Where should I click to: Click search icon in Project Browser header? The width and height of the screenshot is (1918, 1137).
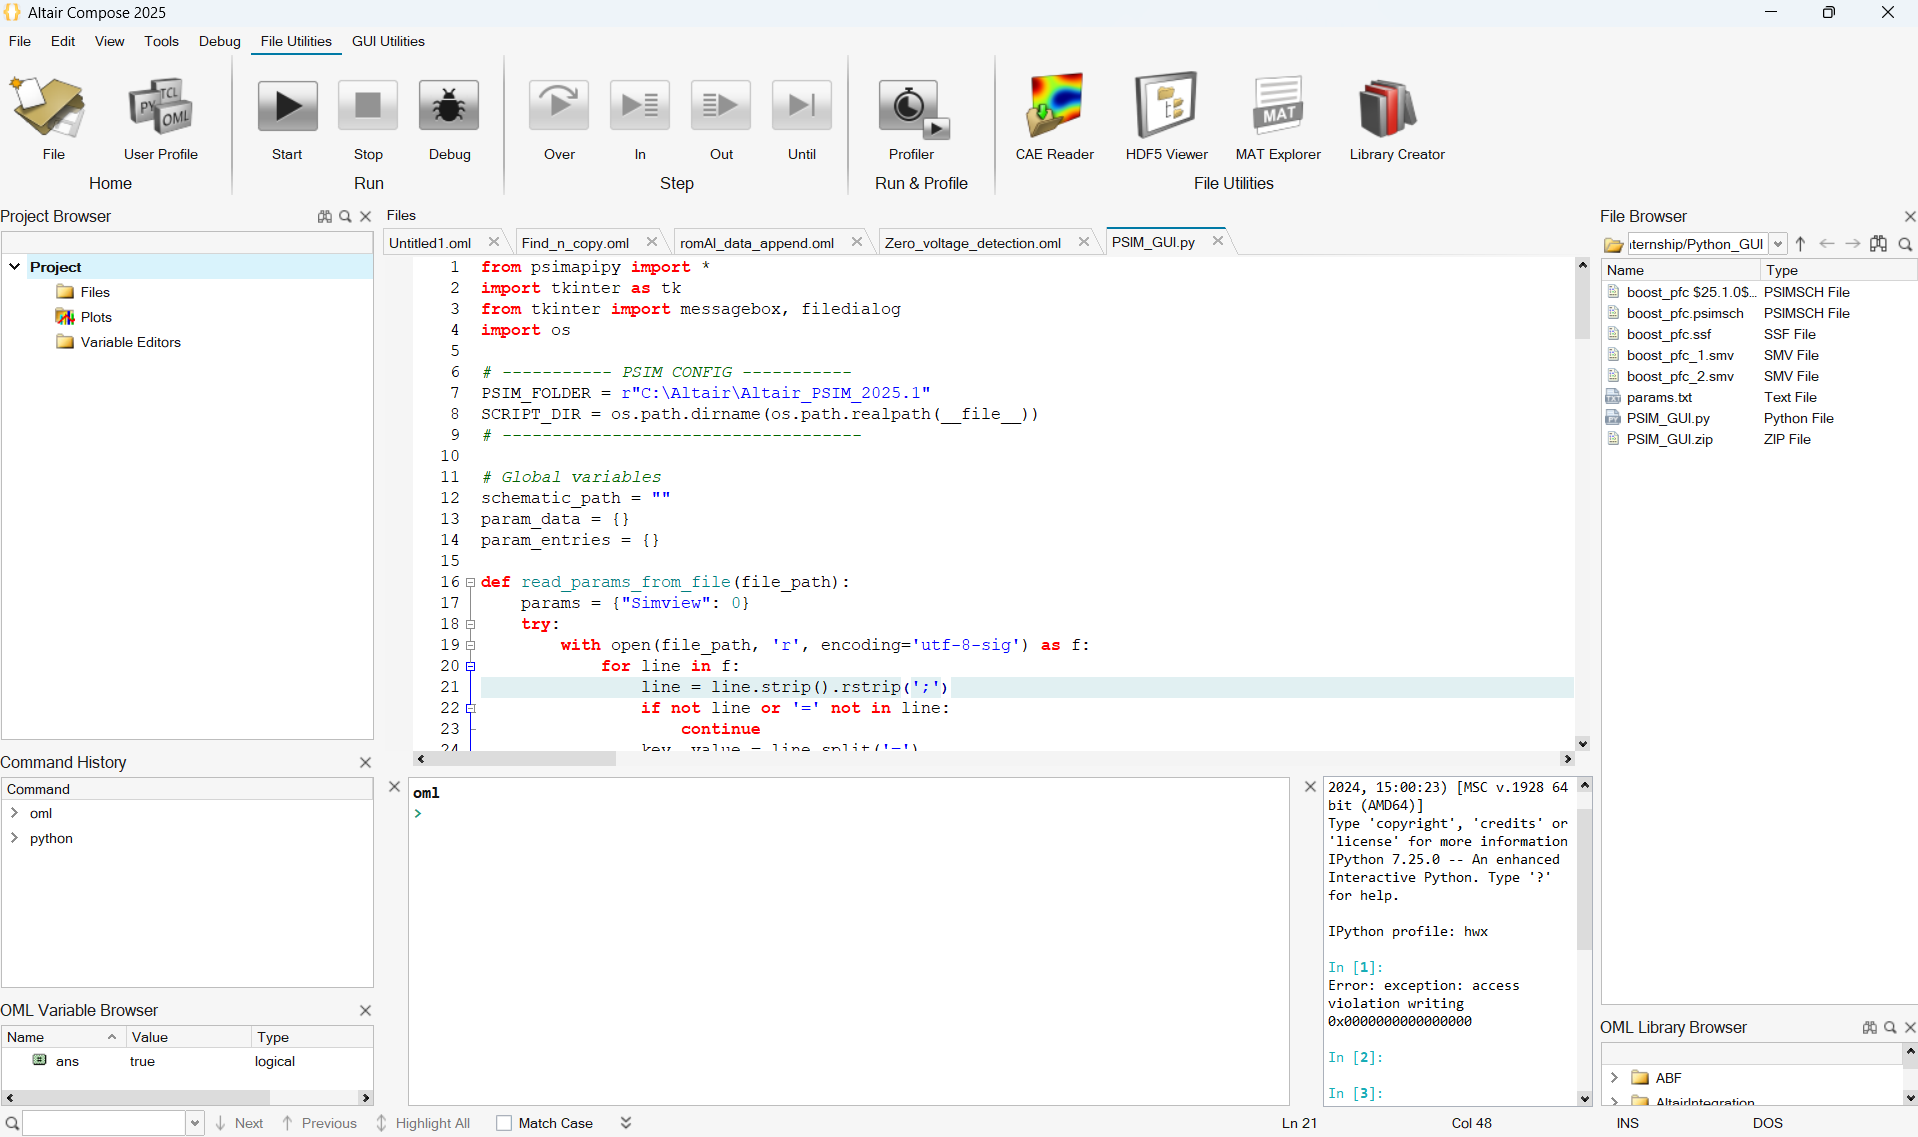tap(345, 217)
